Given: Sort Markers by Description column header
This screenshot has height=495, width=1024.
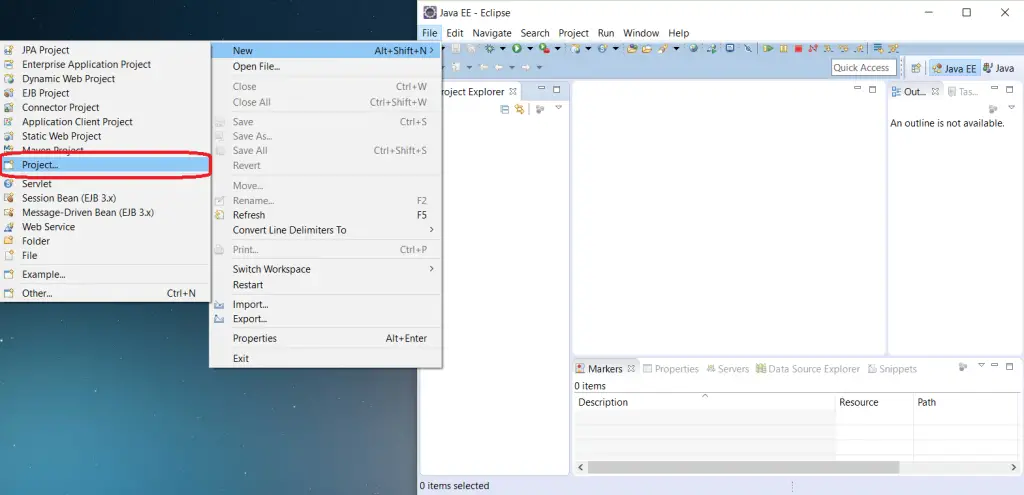Looking at the screenshot, I should coord(705,402).
